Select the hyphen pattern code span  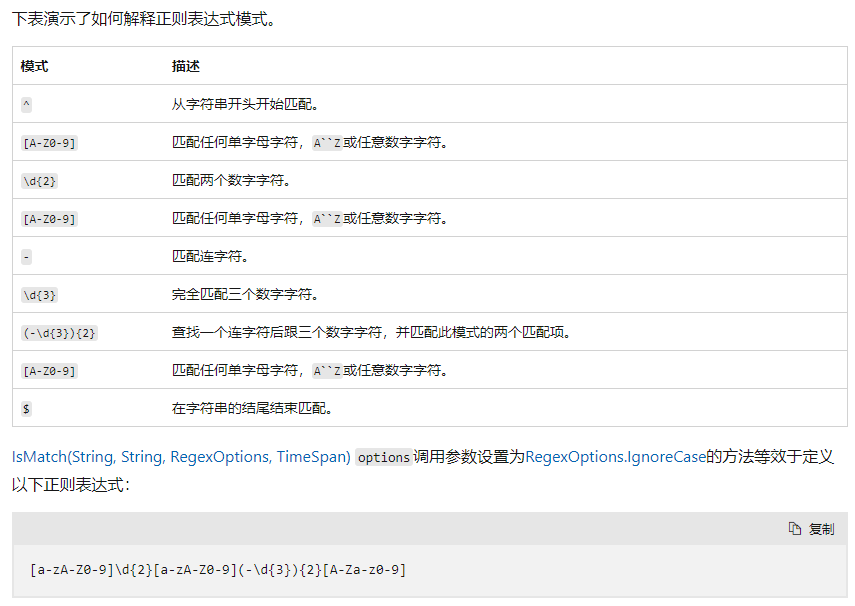pos(24,256)
